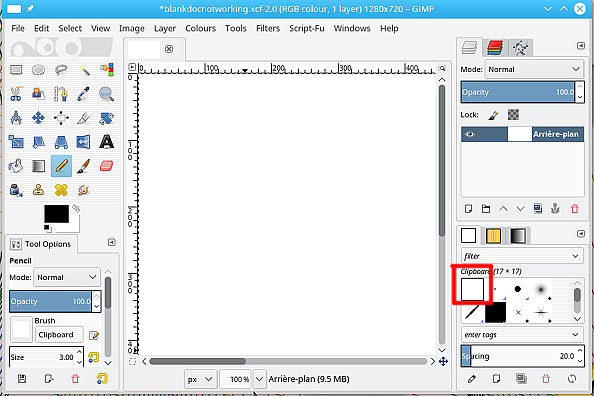Select the Flip tool
The image size is (594, 396).
pos(84,142)
